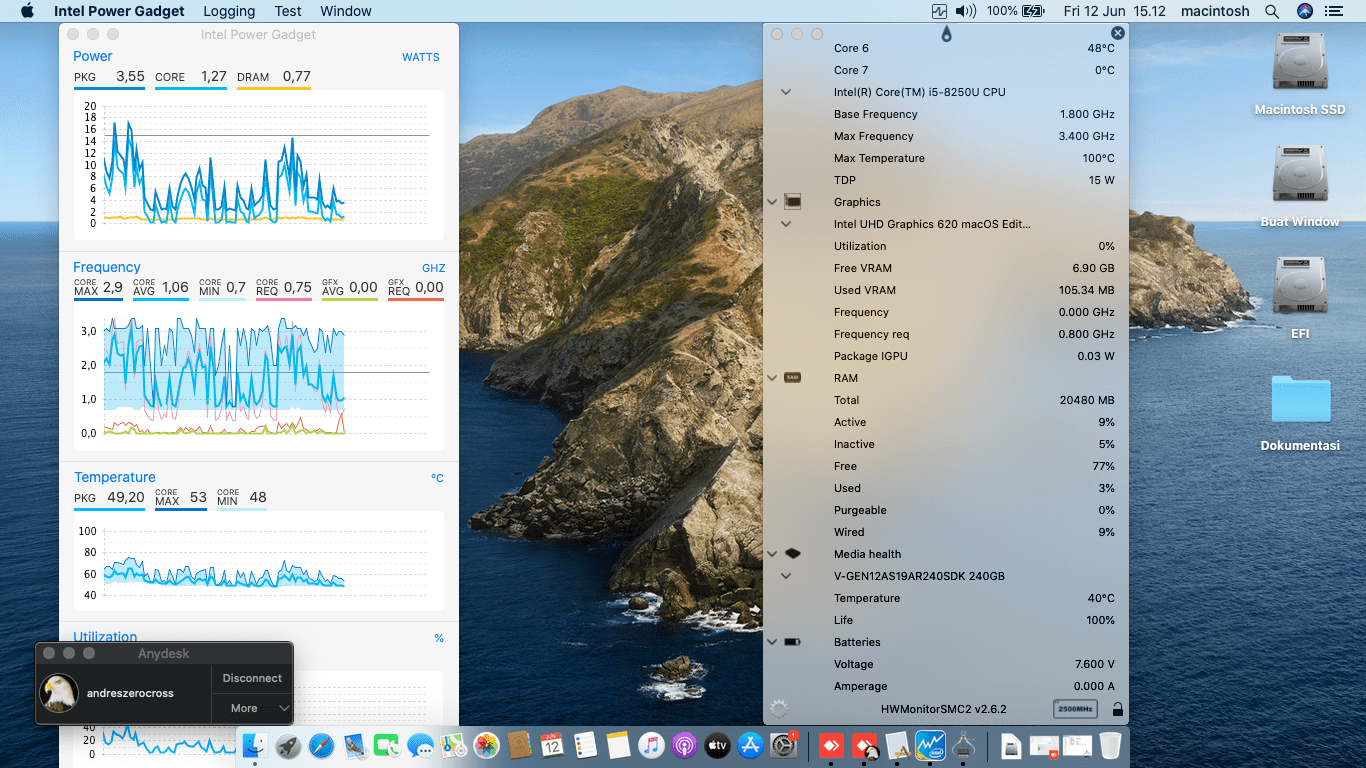This screenshot has height=768, width=1366.
Task: Toggle the padlock icon in HWMonitorSMC2
Action: tap(1117, 710)
